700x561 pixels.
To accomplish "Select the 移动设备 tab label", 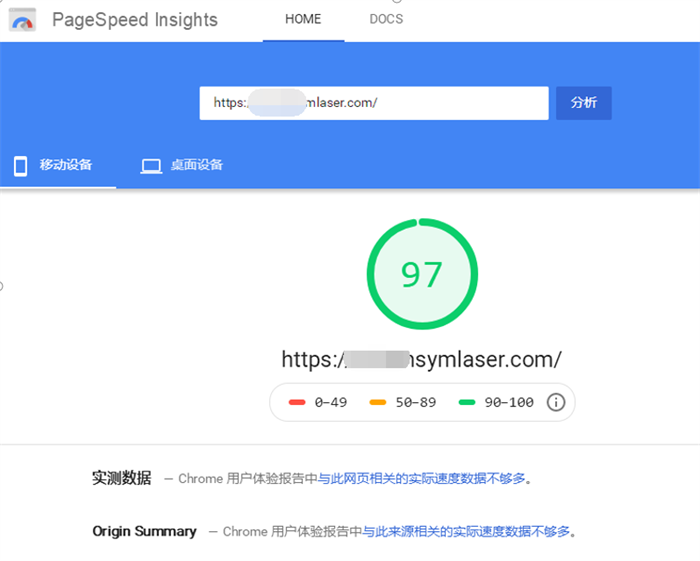I will 66,165.
